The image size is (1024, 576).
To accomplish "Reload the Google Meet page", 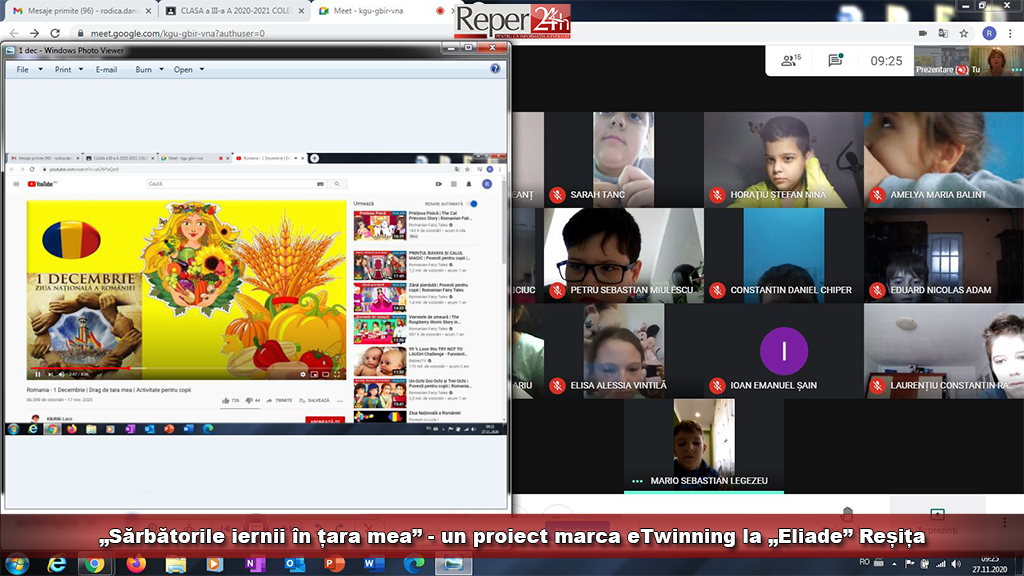I will tap(55, 33).
